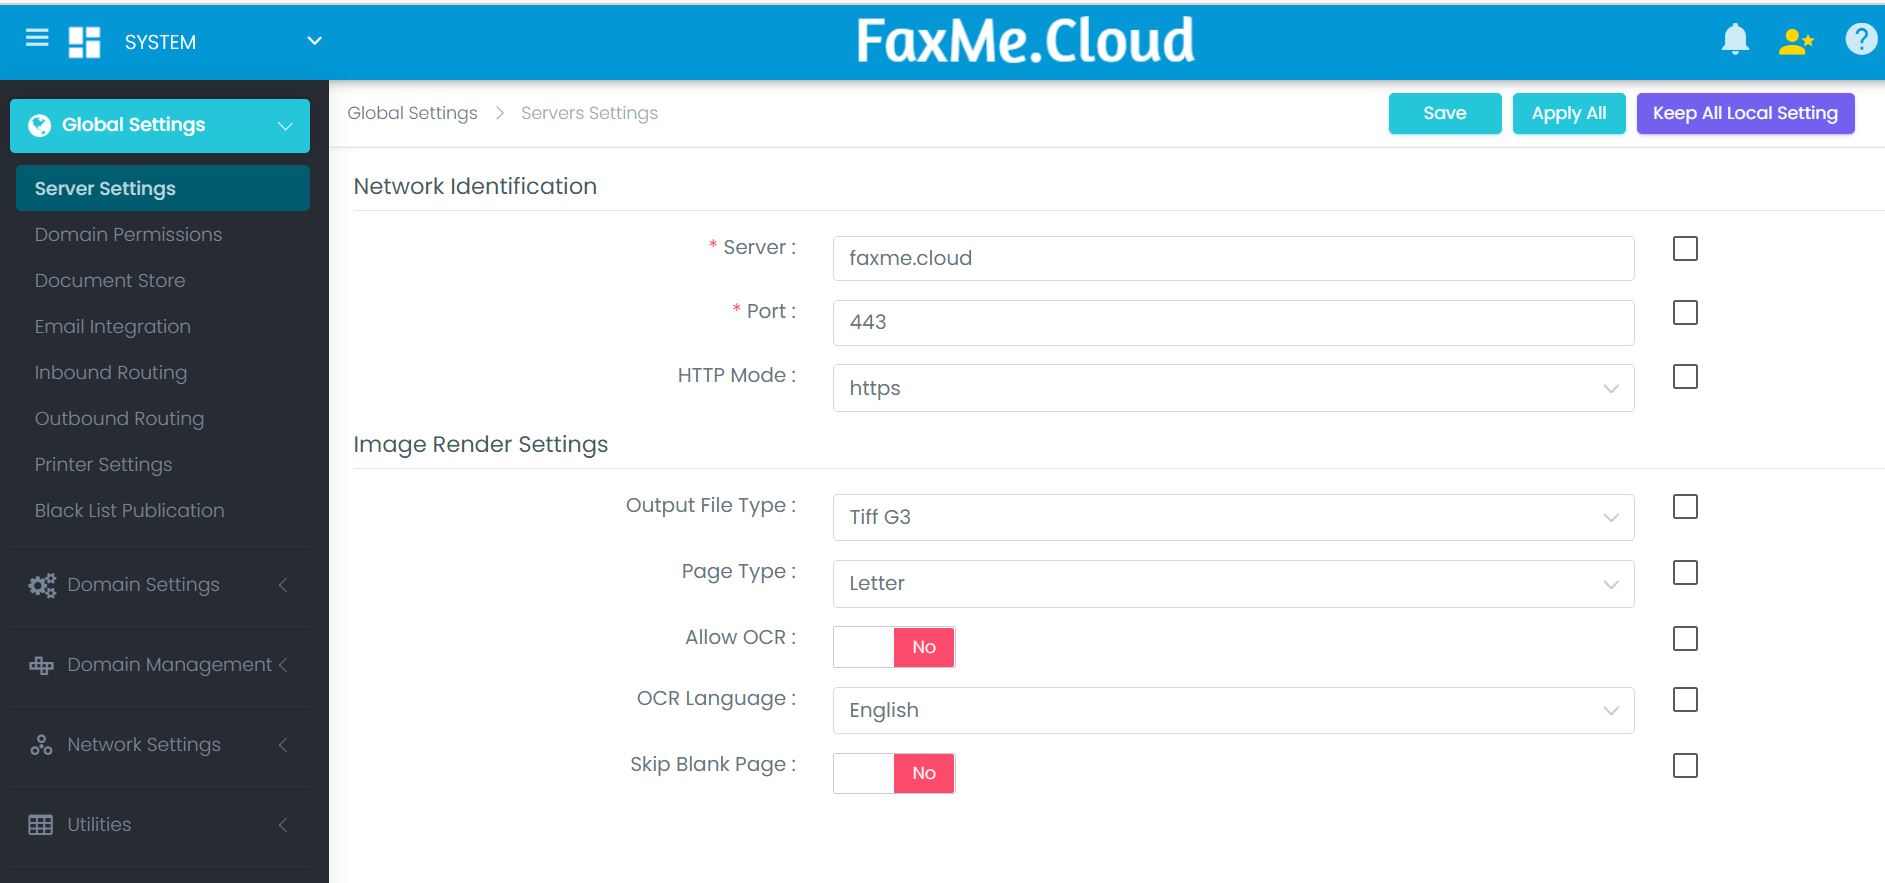Open Email Integration menu item
The width and height of the screenshot is (1885, 883).
tap(112, 326)
